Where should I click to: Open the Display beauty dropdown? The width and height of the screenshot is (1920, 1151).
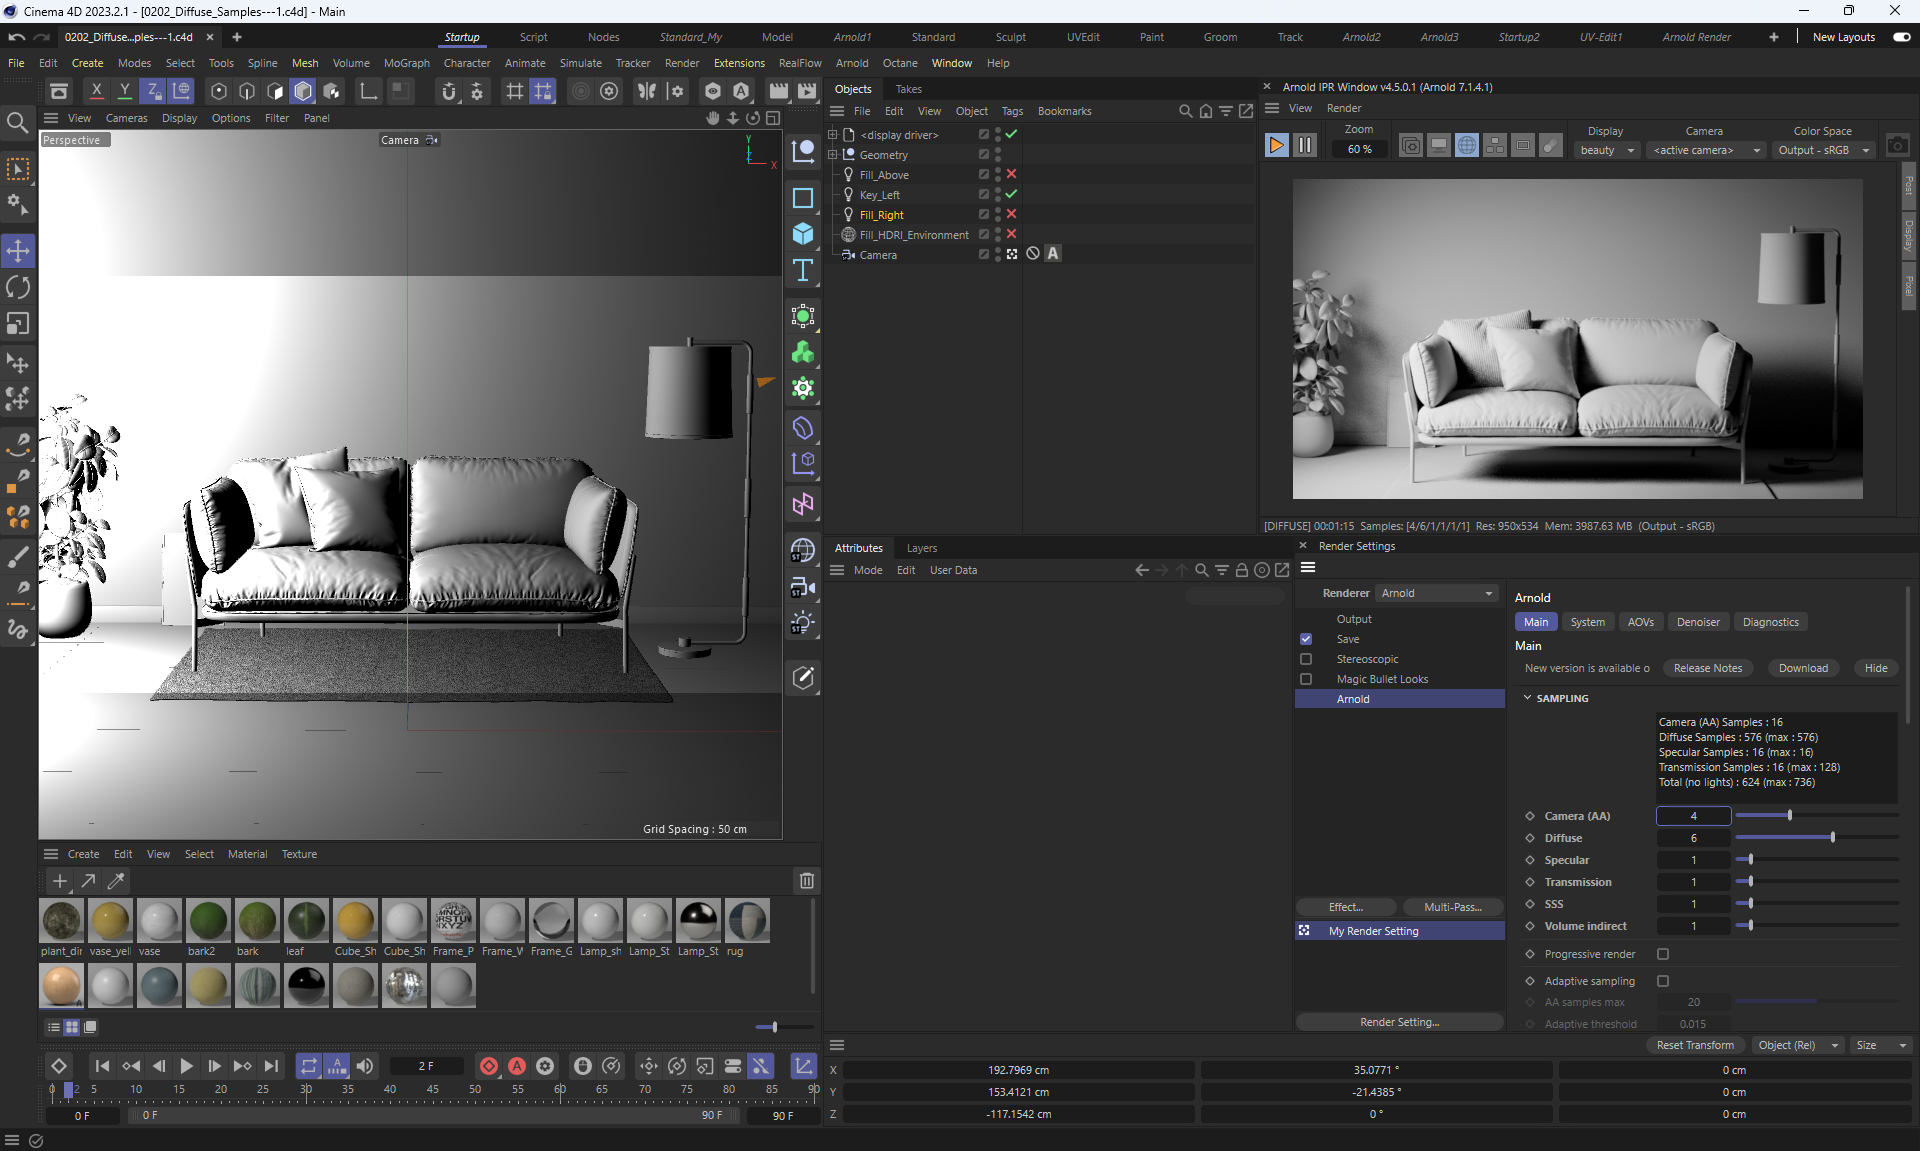(1607, 150)
